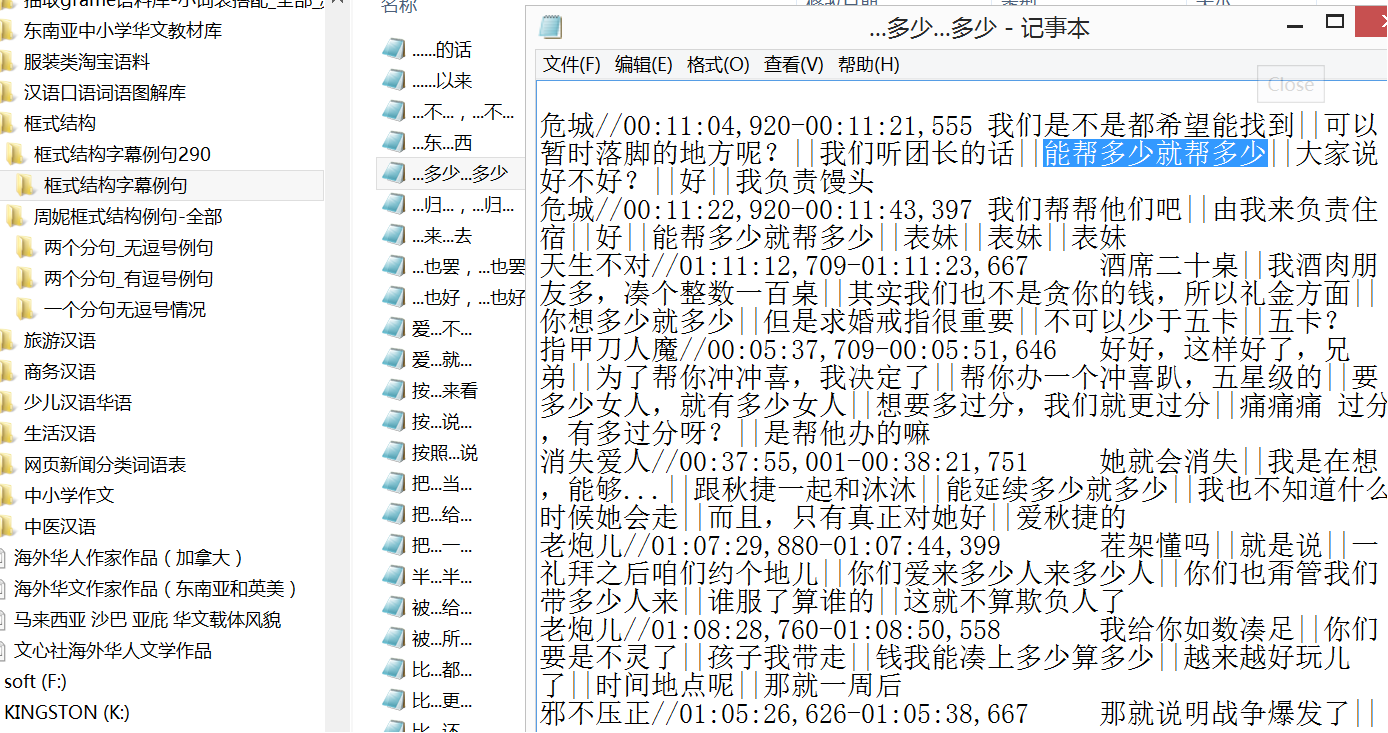Select file icon of 比...都...
Image resolution: width=1388 pixels, height=733 pixels.
tap(394, 669)
